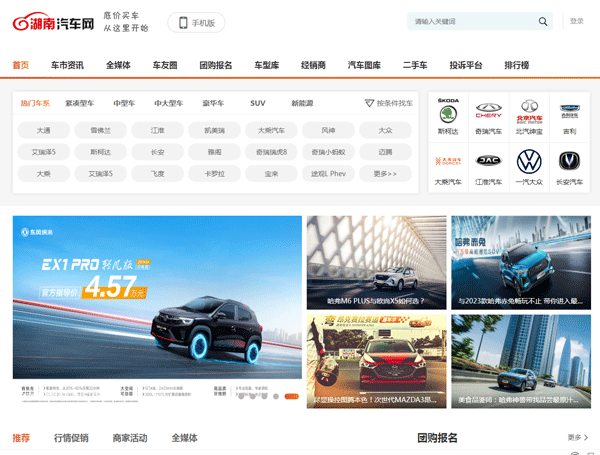600x455 pixels.
Task: Open the 按条件找车 filter icon link
Action: pos(389,103)
